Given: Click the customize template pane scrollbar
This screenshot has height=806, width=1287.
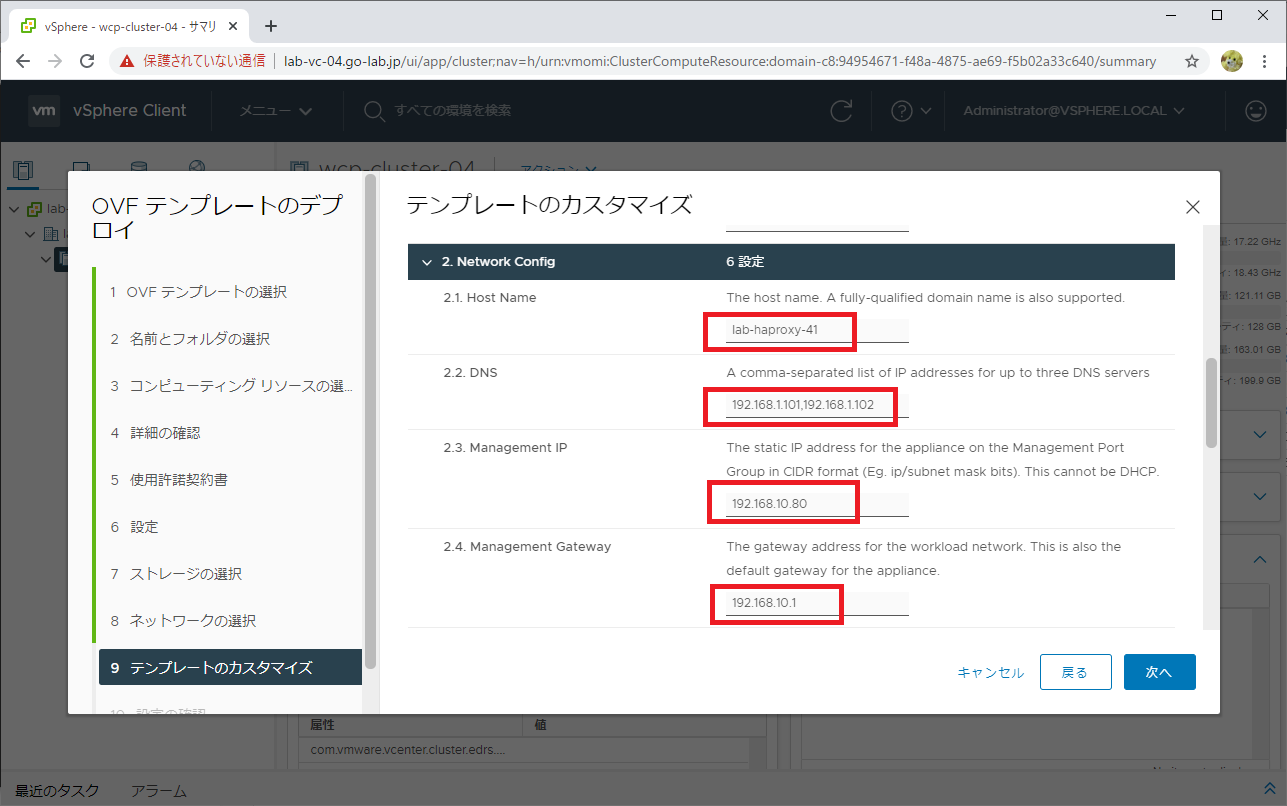Looking at the screenshot, I should coord(1211,403).
